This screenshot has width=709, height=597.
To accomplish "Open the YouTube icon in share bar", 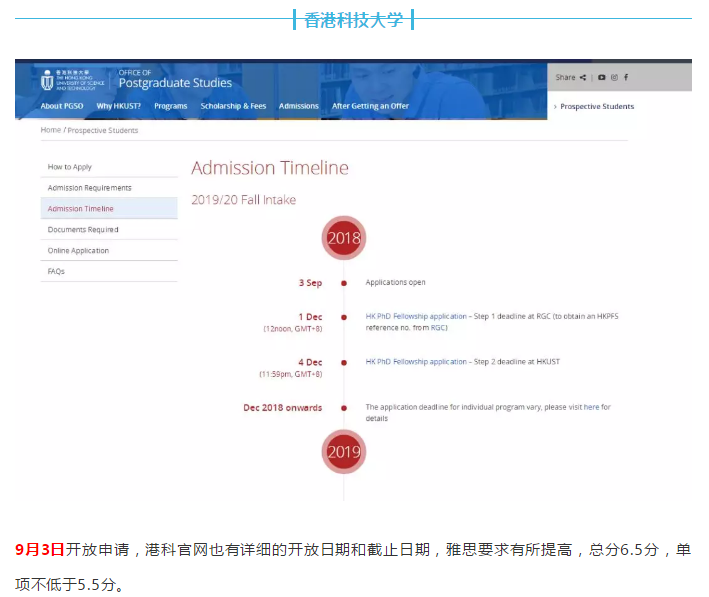I will (x=601, y=77).
